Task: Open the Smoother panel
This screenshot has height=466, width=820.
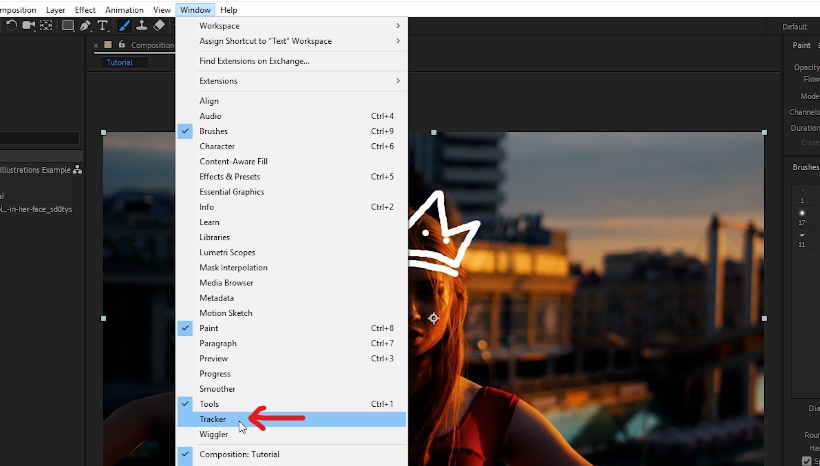Action: [292, 389]
